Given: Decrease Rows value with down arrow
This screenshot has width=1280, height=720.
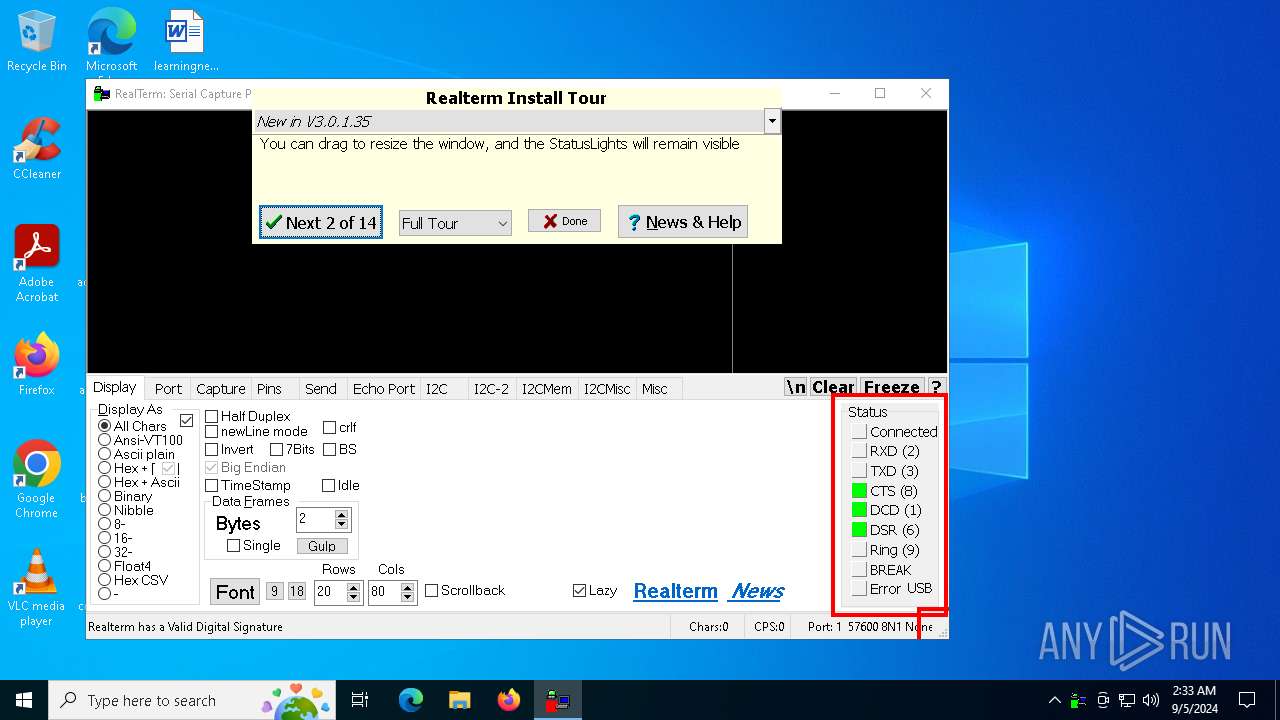Looking at the screenshot, I should point(353,598).
